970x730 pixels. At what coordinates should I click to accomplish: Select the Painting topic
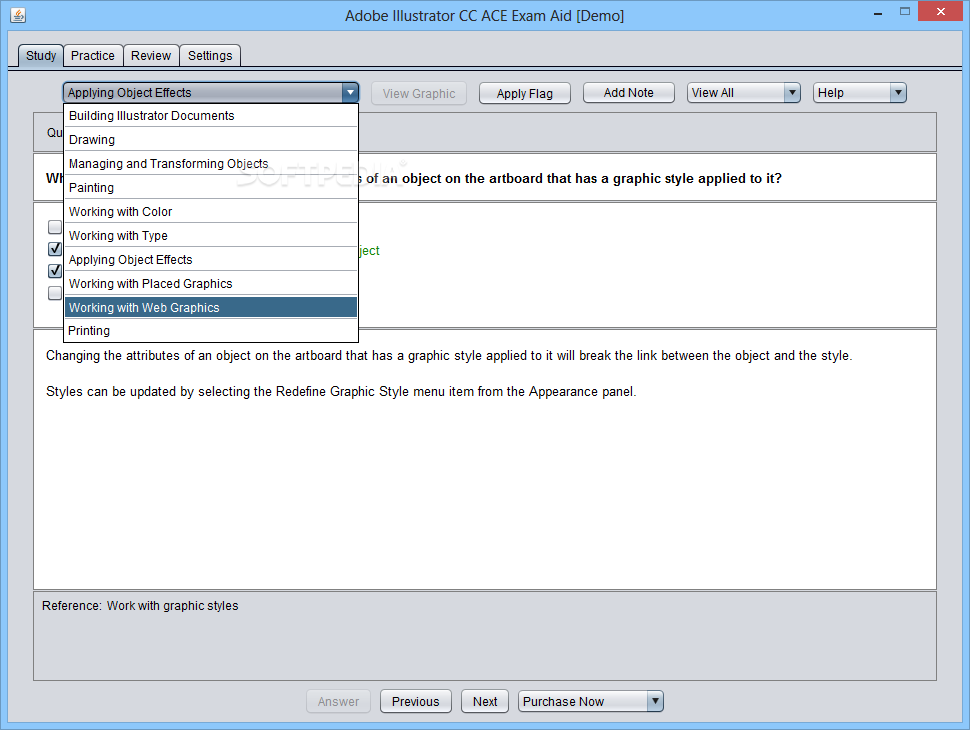tap(211, 187)
